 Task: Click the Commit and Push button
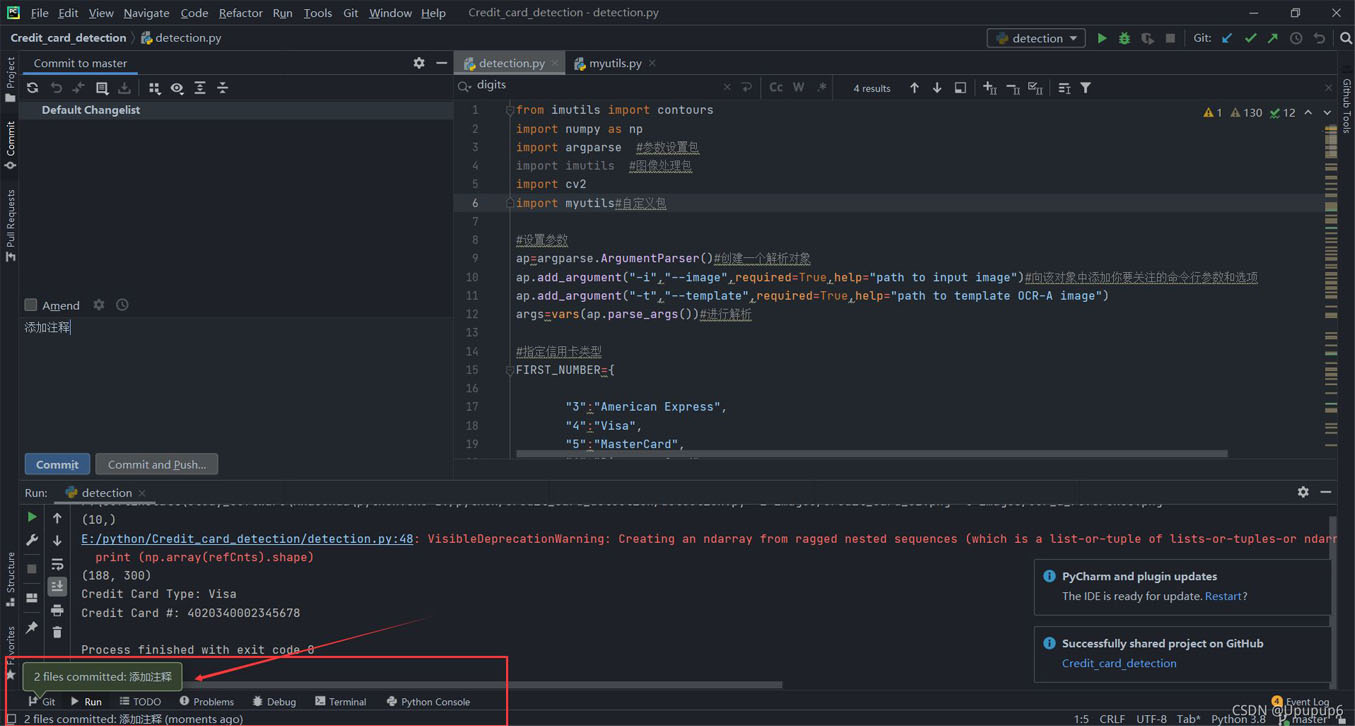[157, 464]
